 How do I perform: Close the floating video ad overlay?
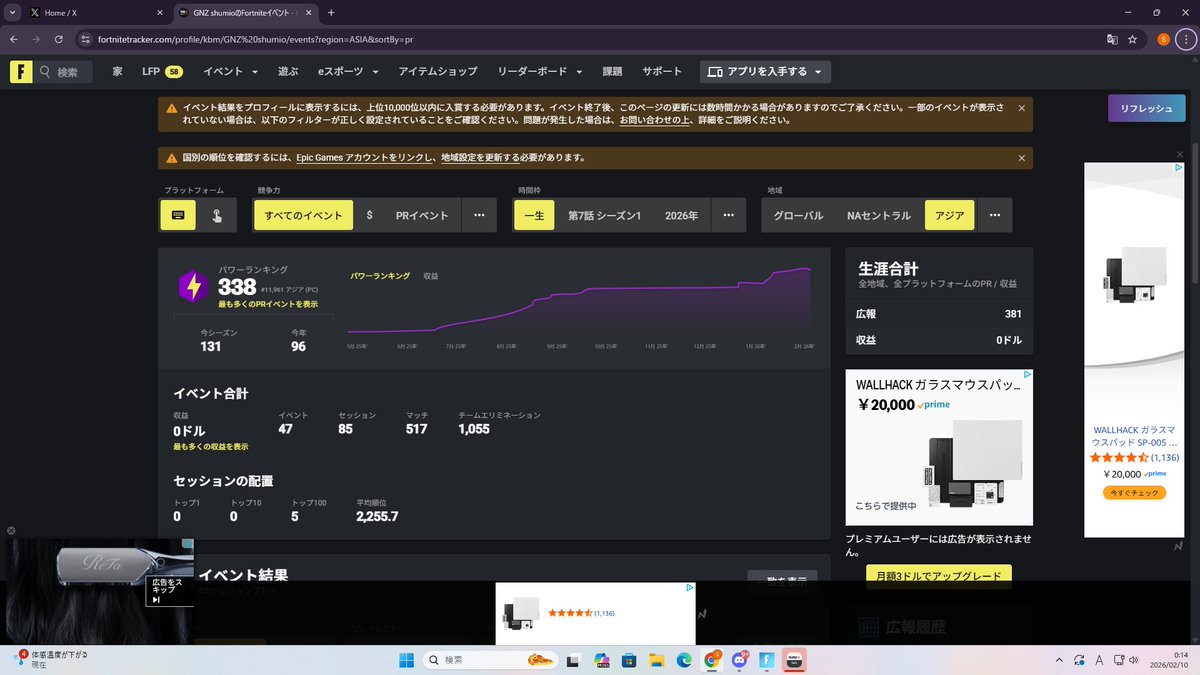coord(11,531)
